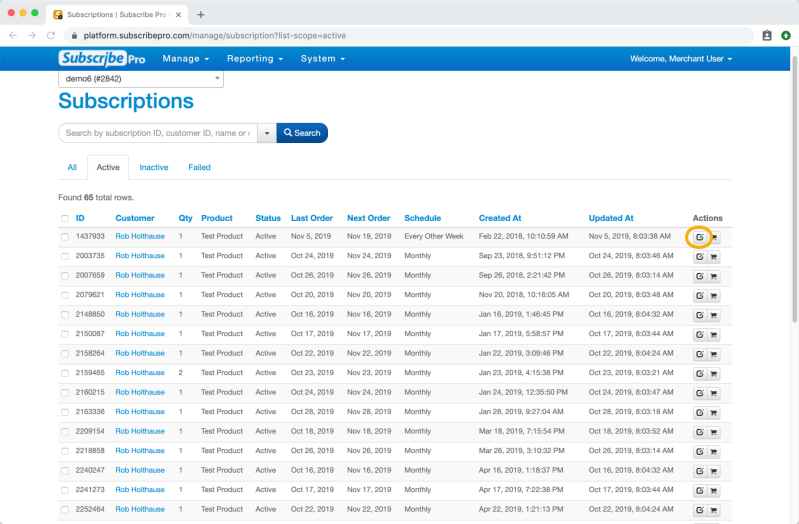Open the cart icon for subscription 1437933

(x=714, y=237)
